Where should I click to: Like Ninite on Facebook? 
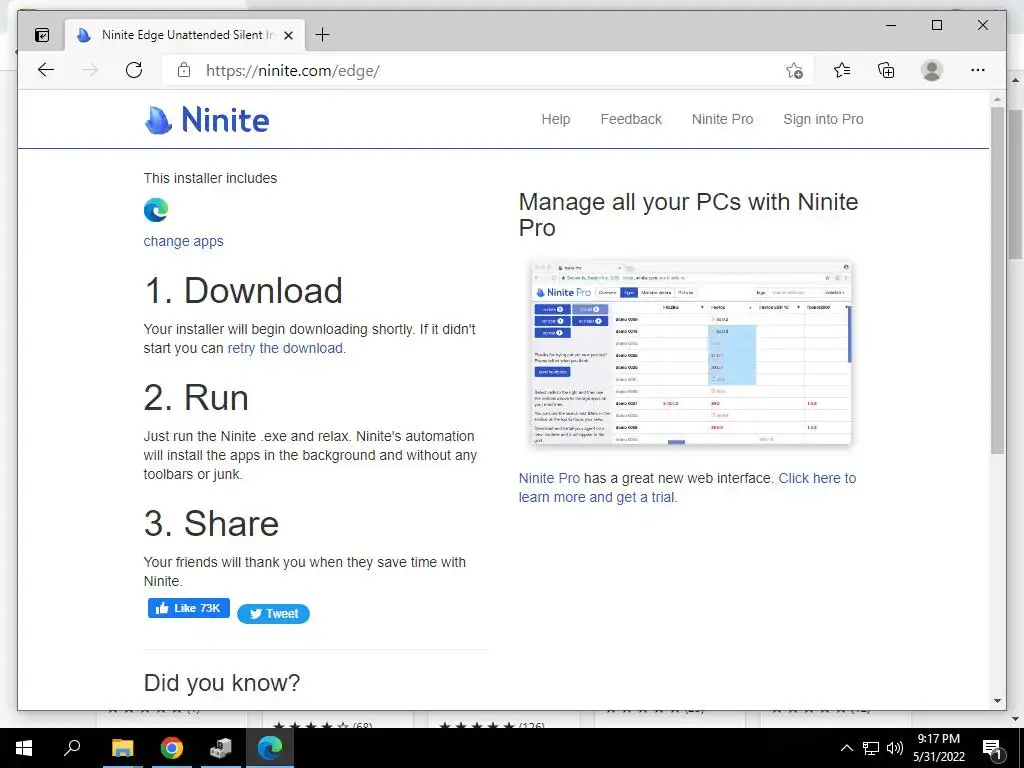pyautogui.click(x=189, y=608)
